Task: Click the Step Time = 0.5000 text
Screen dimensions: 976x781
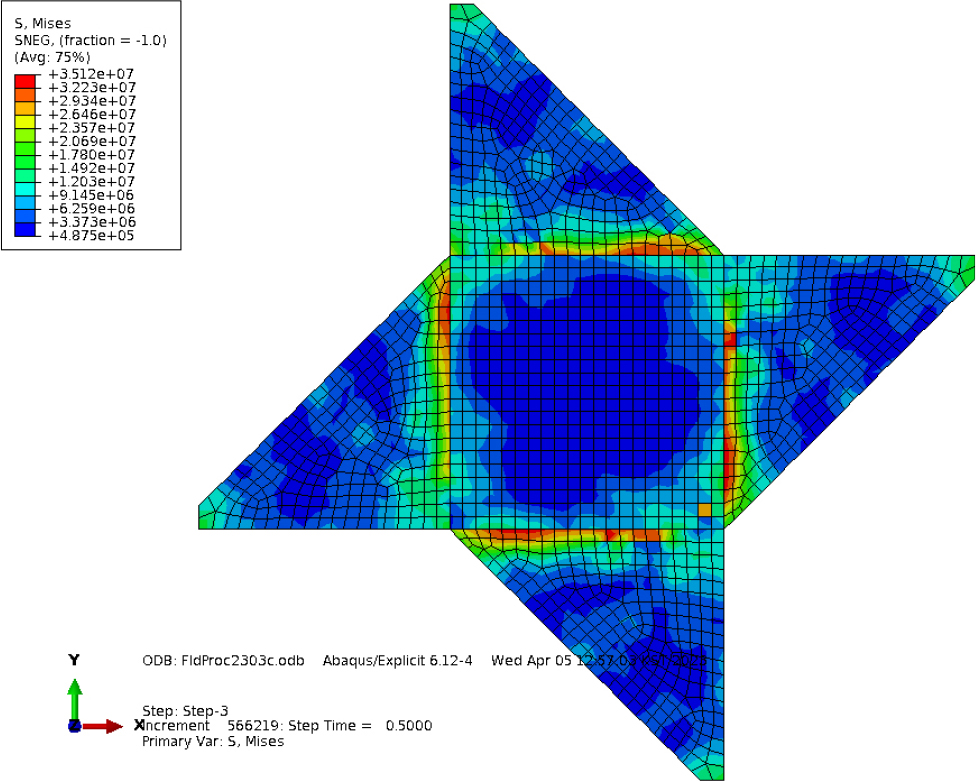Action: (x=375, y=726)
